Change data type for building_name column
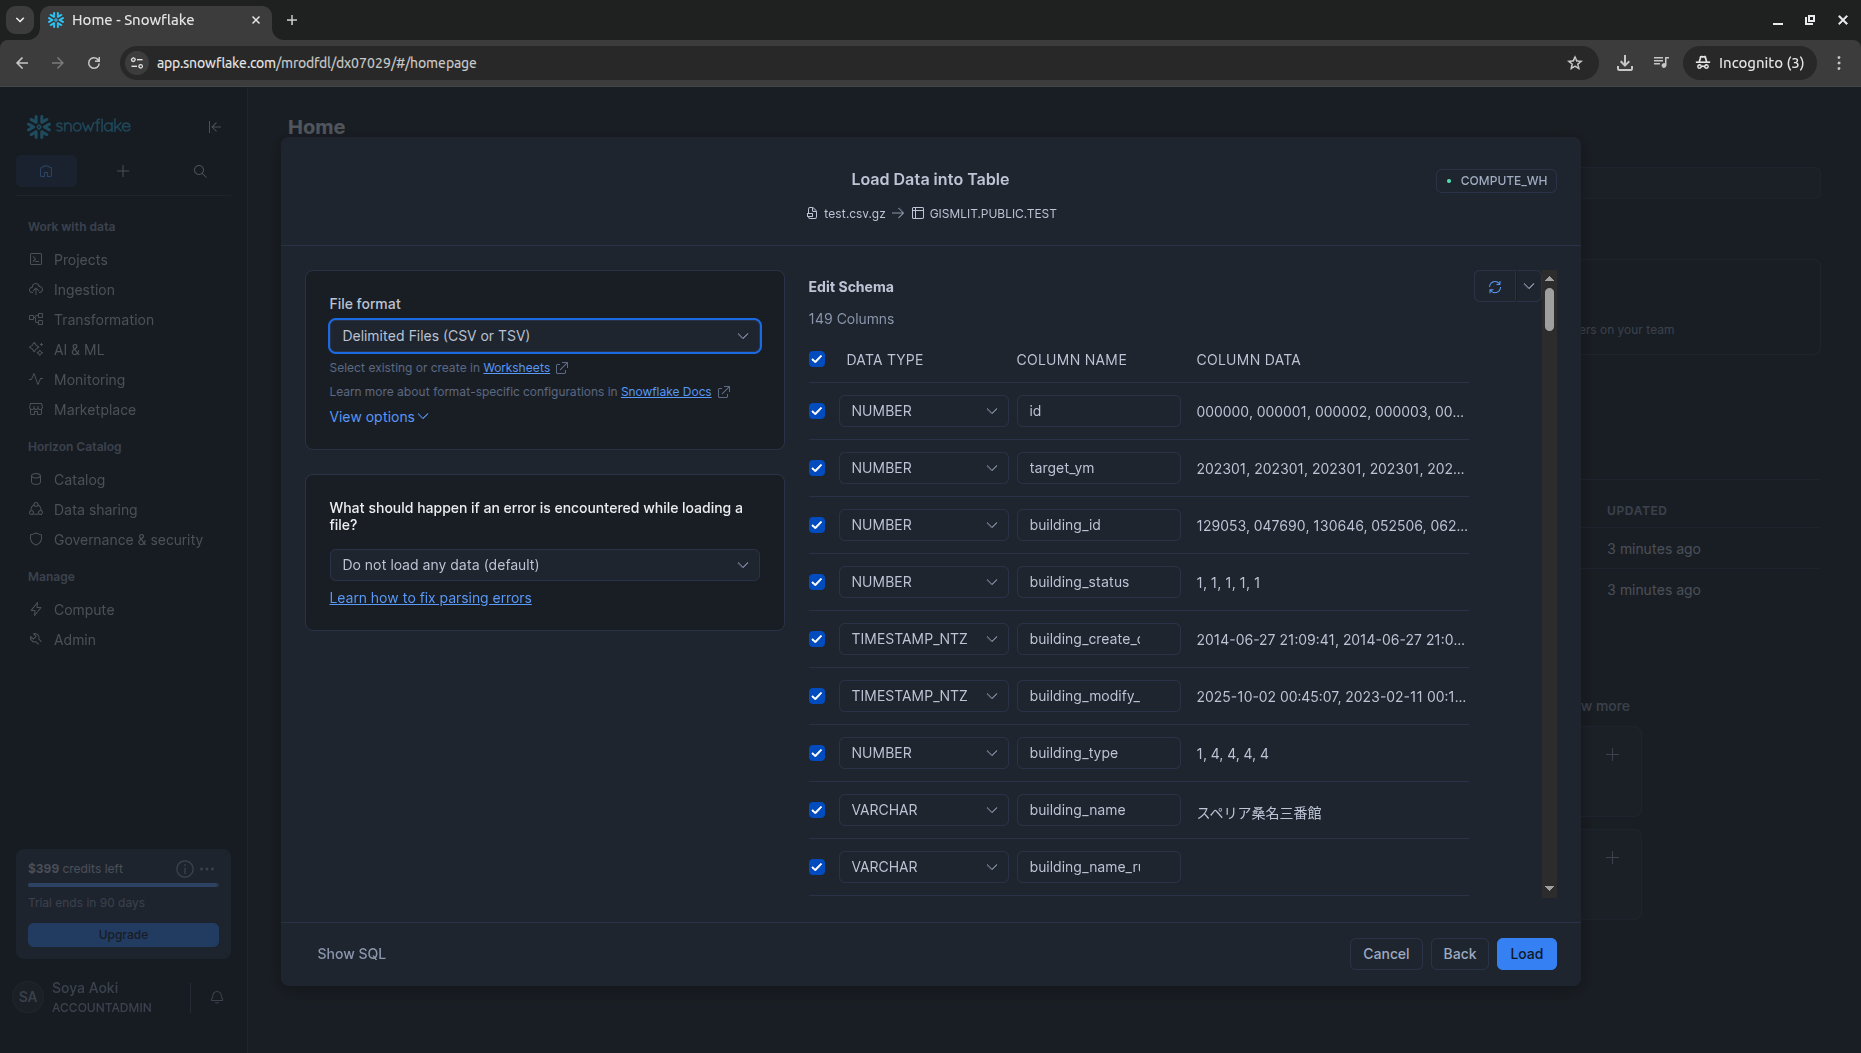Image resolution: width=1861 pixels, height=1053 pixels. point(923,810)
